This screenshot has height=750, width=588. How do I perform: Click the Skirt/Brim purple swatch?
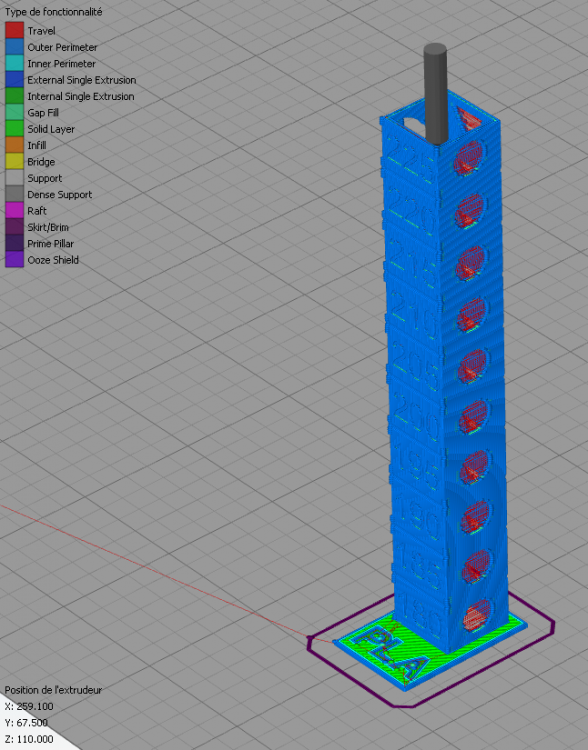click(14, 226)
